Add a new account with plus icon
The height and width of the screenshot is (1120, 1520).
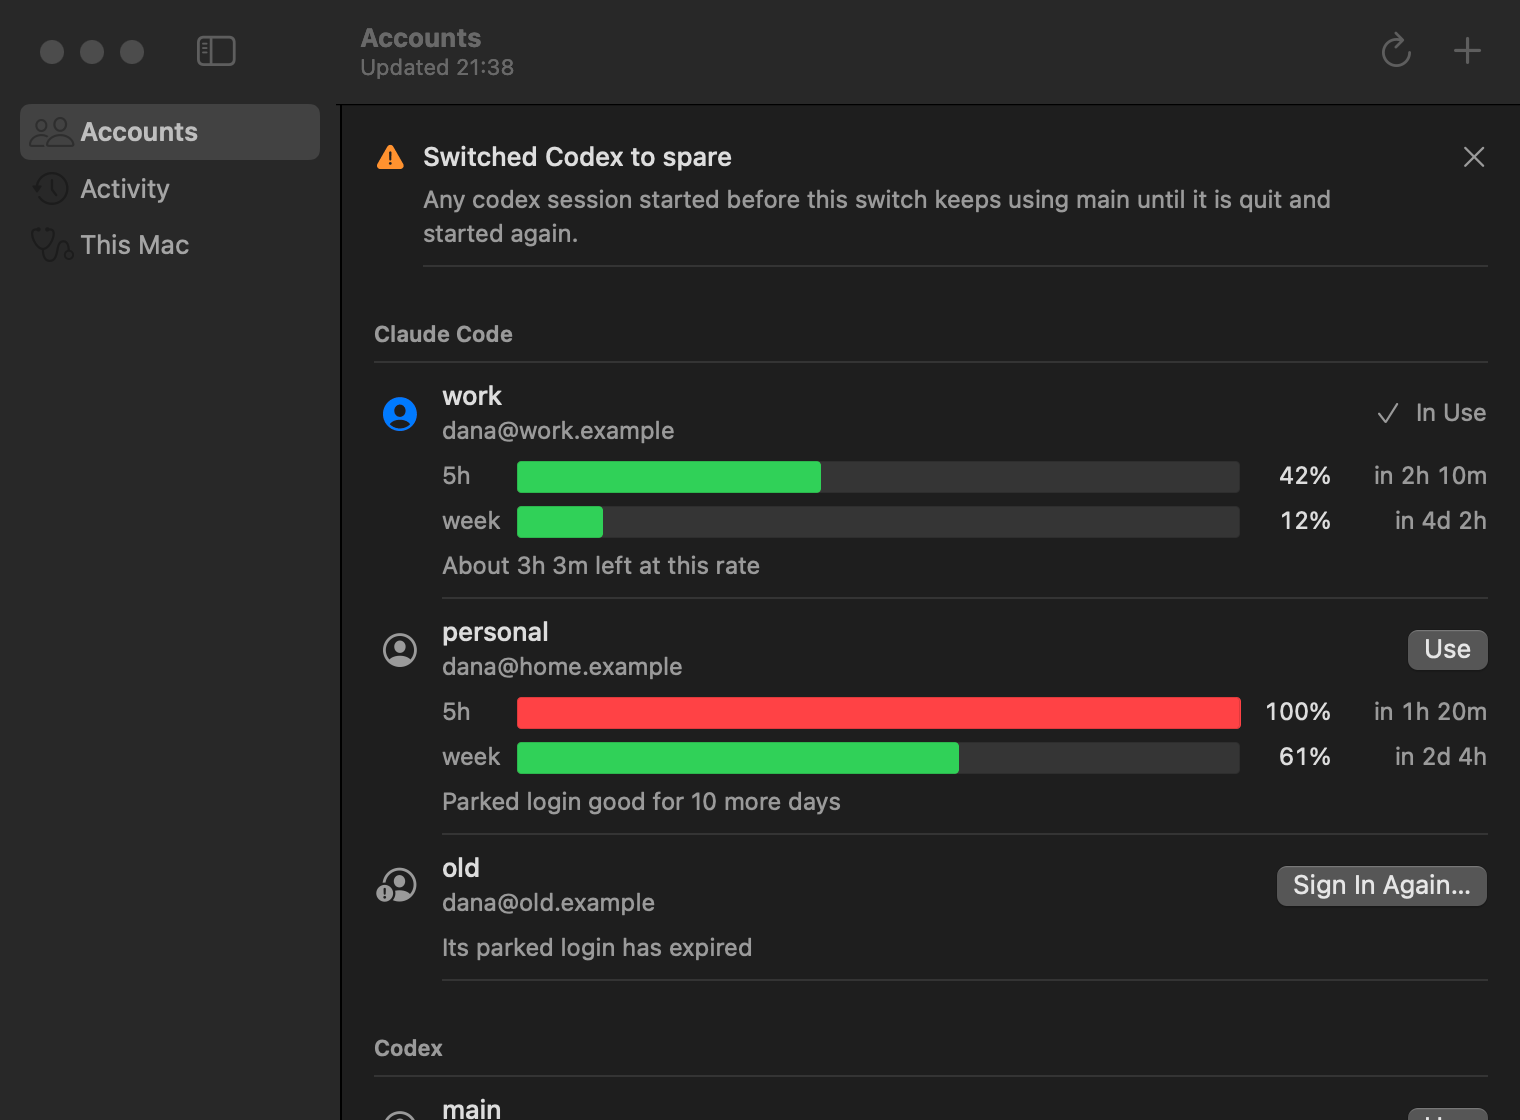(x=1467, y=50)
